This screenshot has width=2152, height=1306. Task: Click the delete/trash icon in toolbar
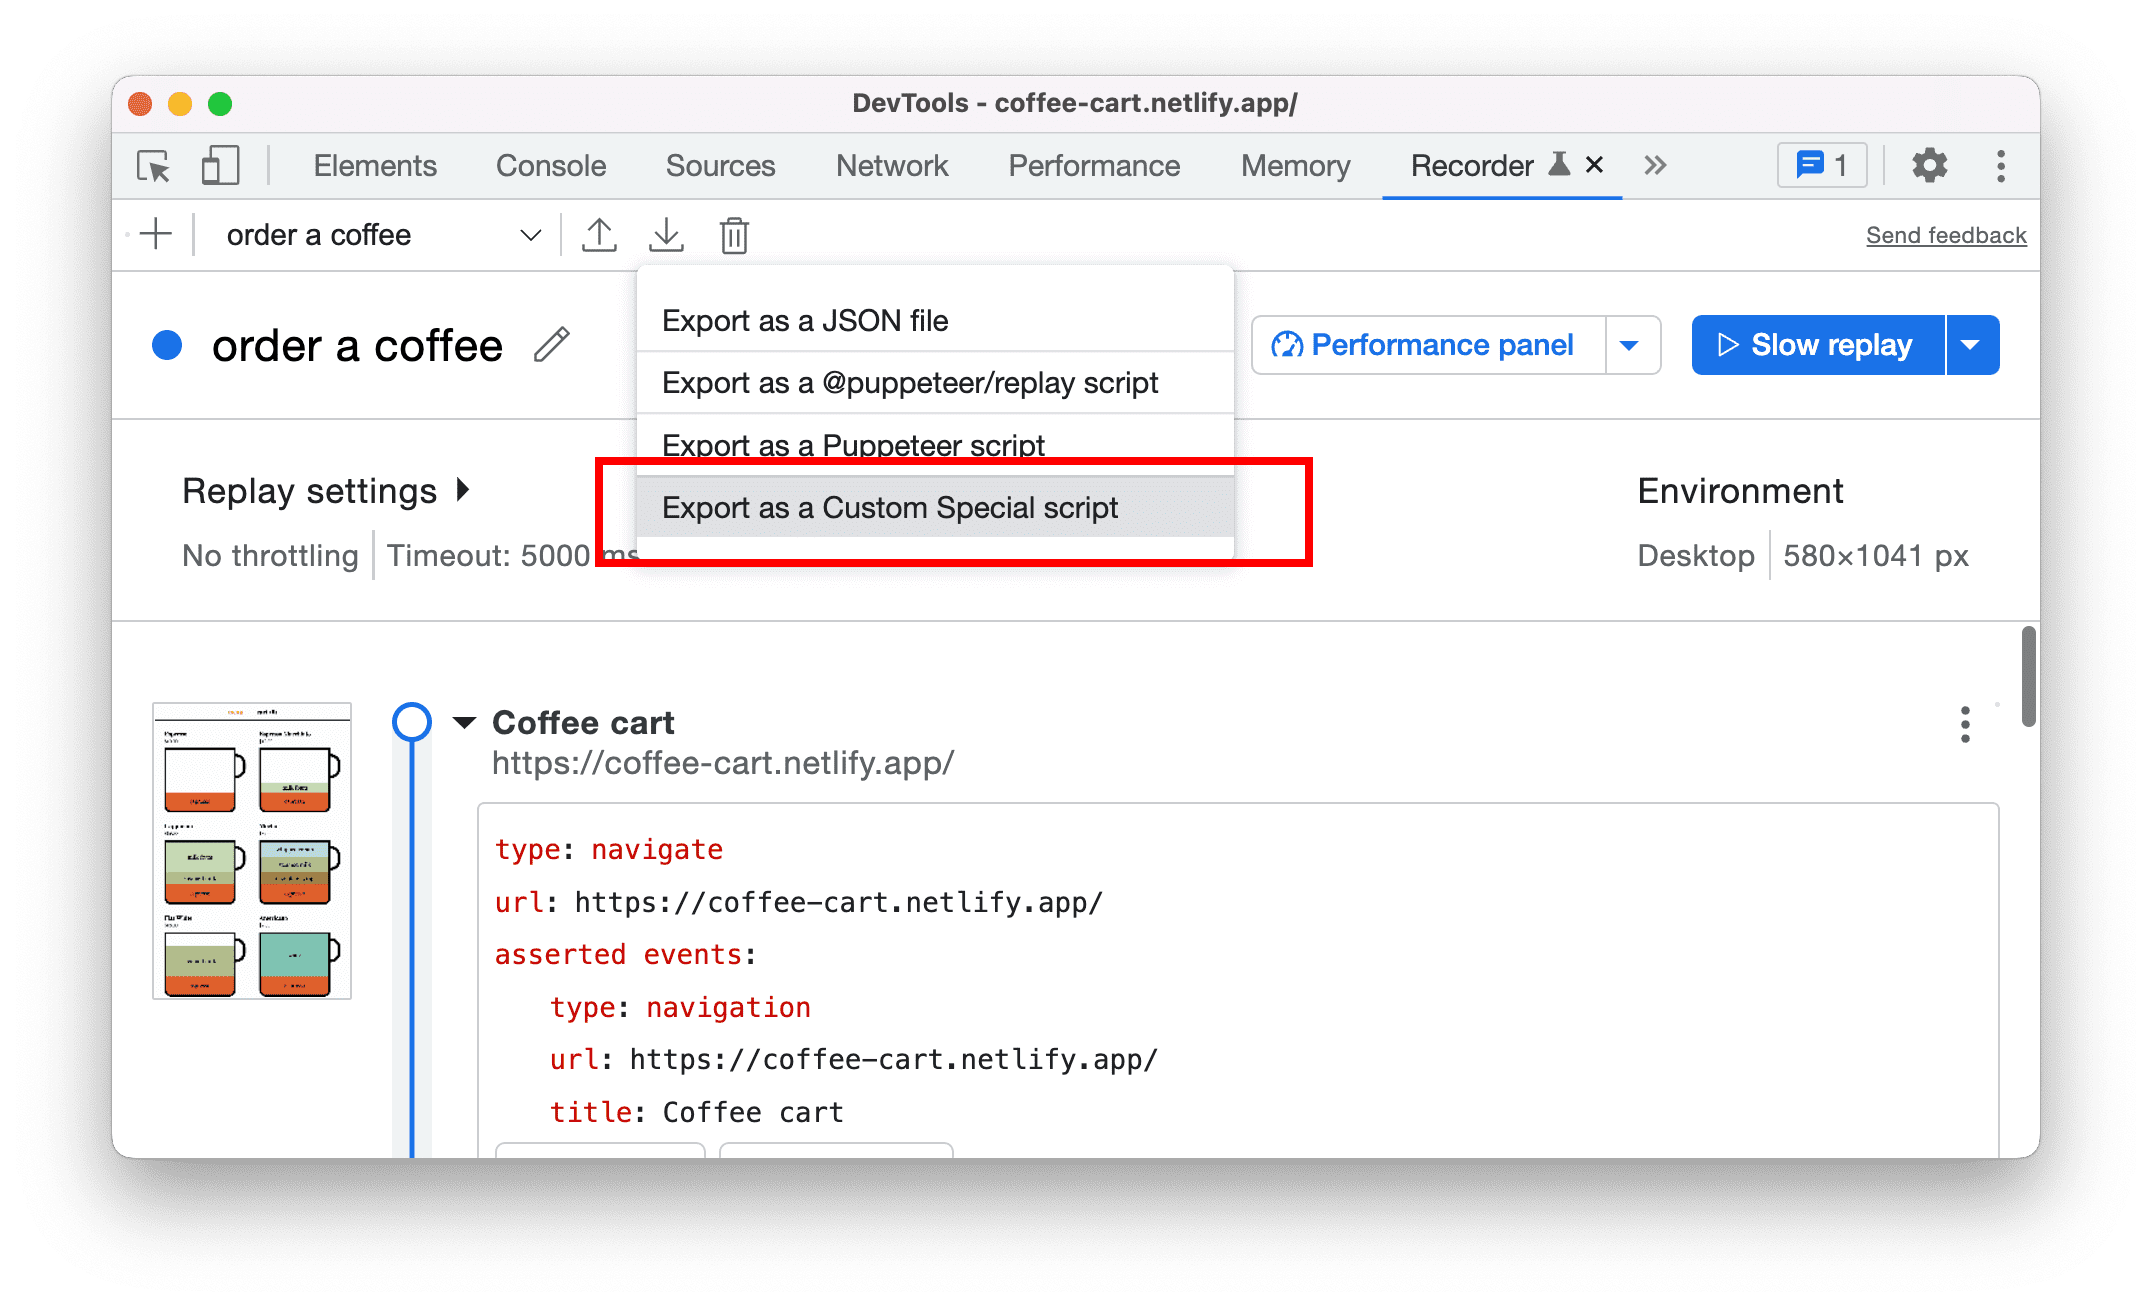pos(735,234)
